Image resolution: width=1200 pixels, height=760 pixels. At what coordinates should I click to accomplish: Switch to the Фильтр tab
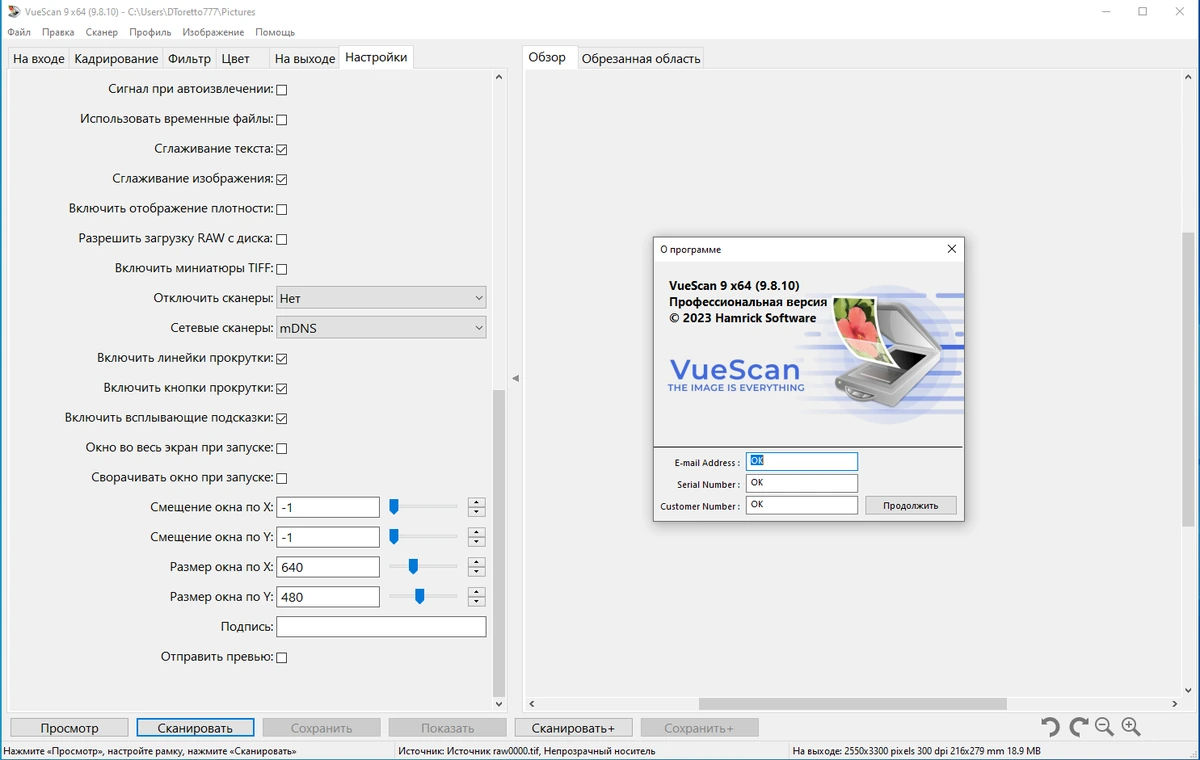pos(189,59)
